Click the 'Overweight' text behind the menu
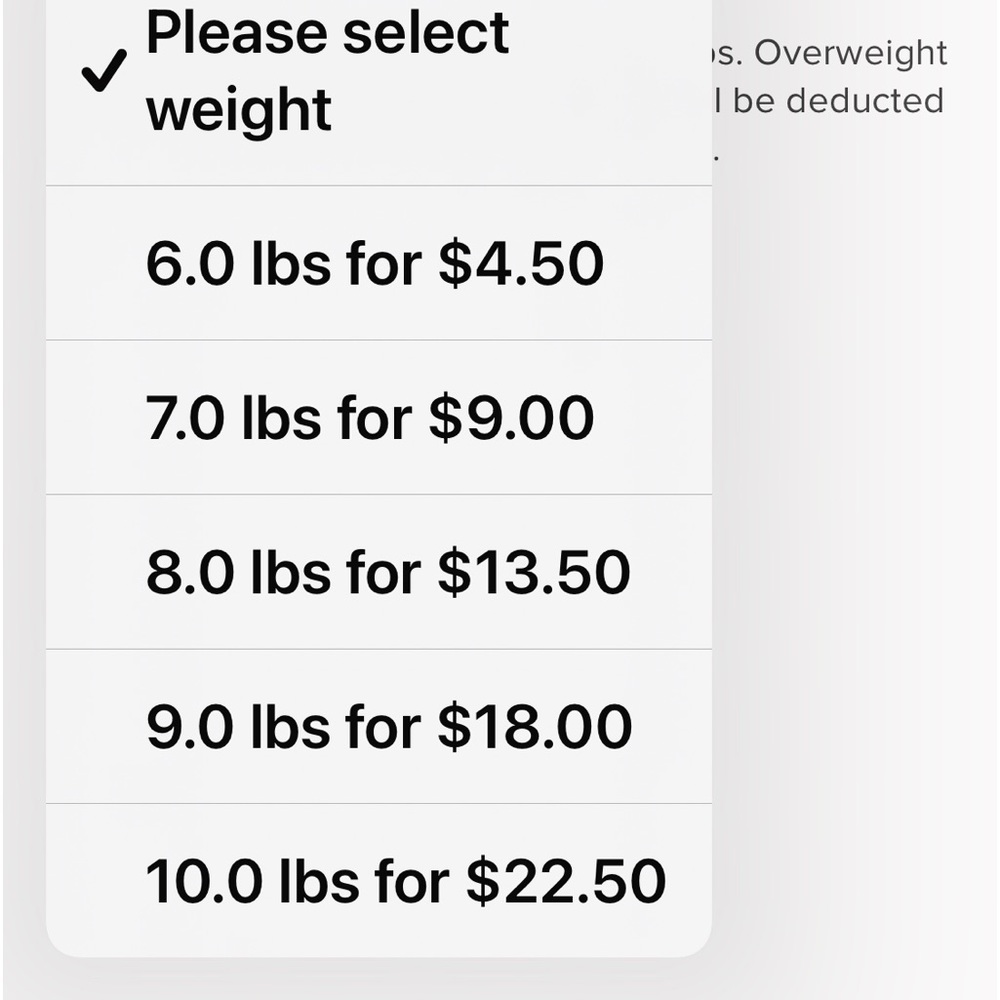This screenshot has width=1000, height=1000. [x=850, y=54]
